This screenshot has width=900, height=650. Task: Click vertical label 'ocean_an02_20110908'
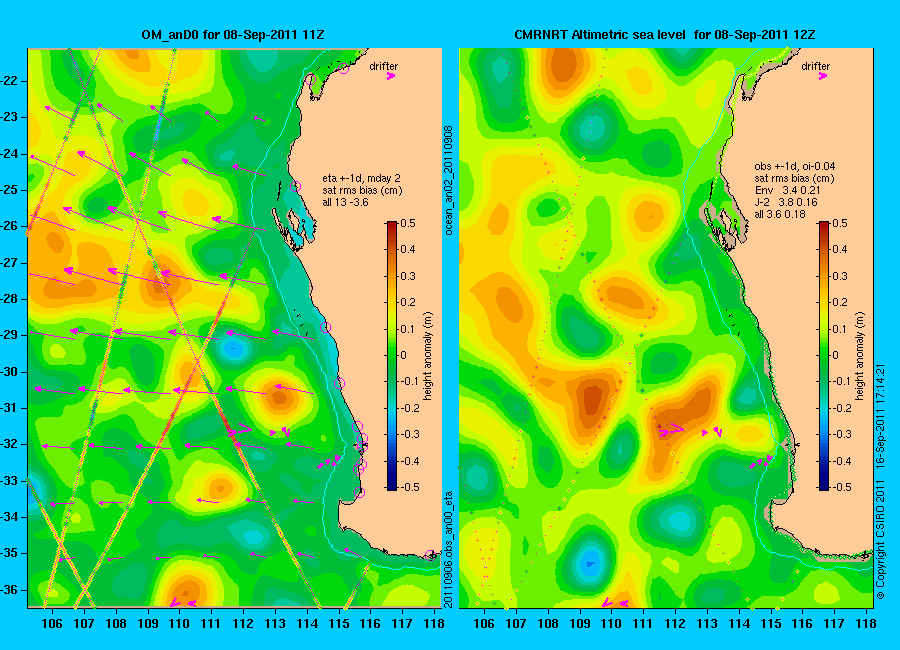(x=449, y=180)
